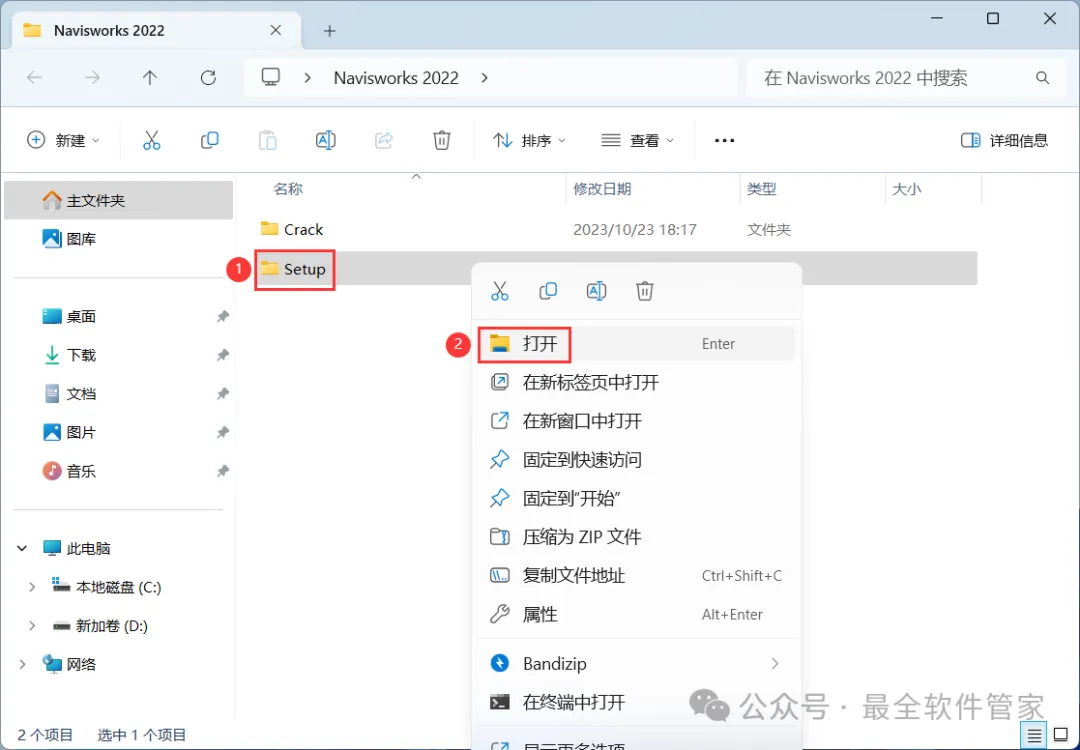Open a new tab with the plus button
This screenshot has height=750, width=1080.
330,31
